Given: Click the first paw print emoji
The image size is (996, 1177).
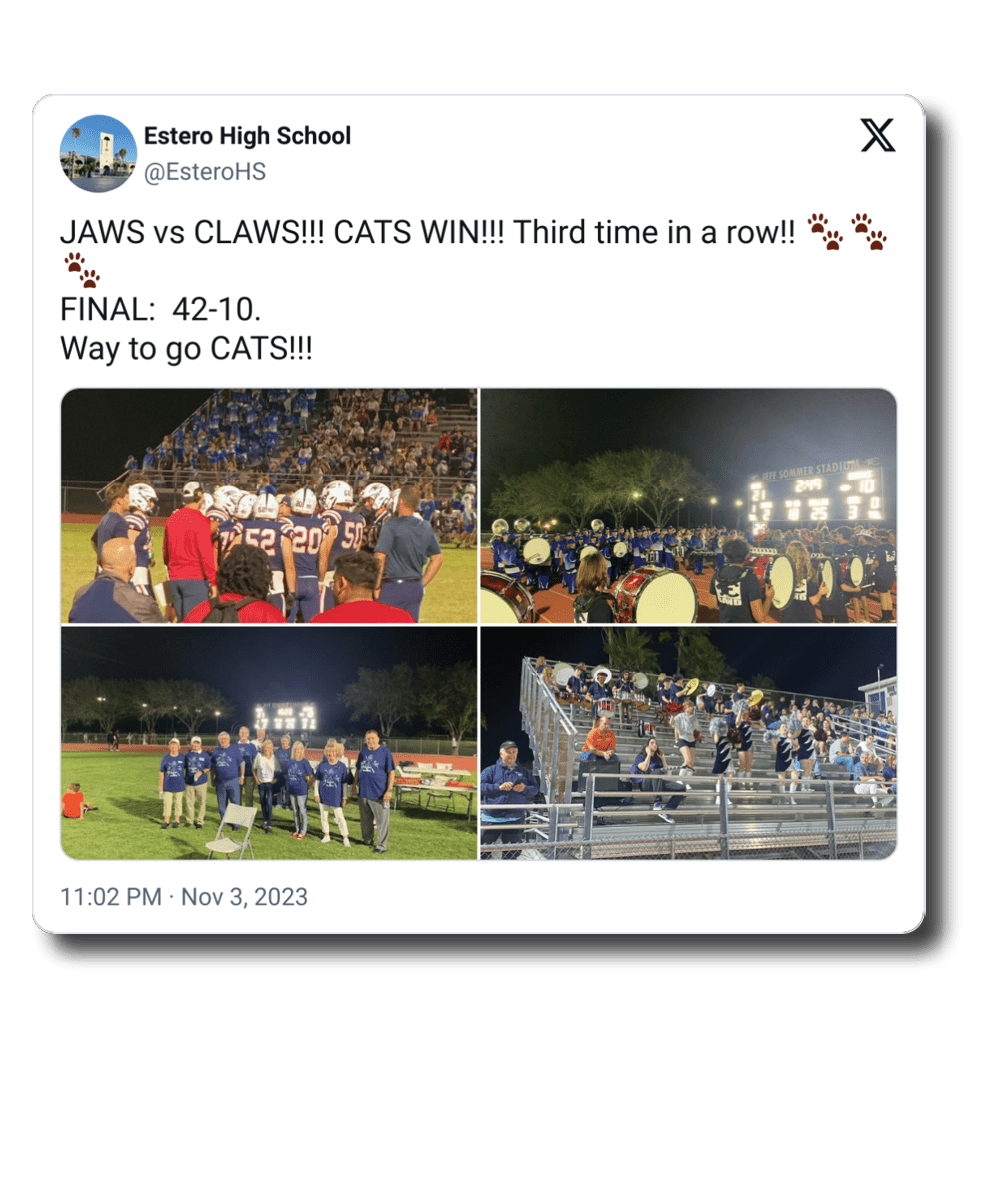Looking at the screenshot, I should click(825, 231).
